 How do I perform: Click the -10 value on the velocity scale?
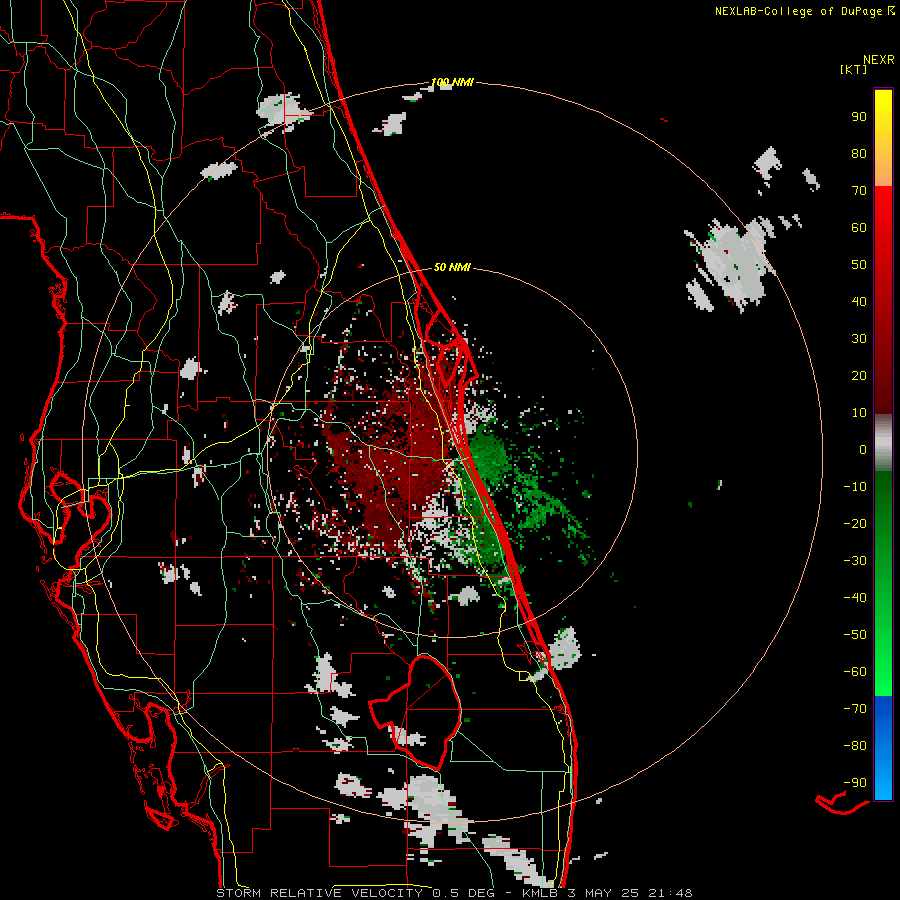[855, 487]
